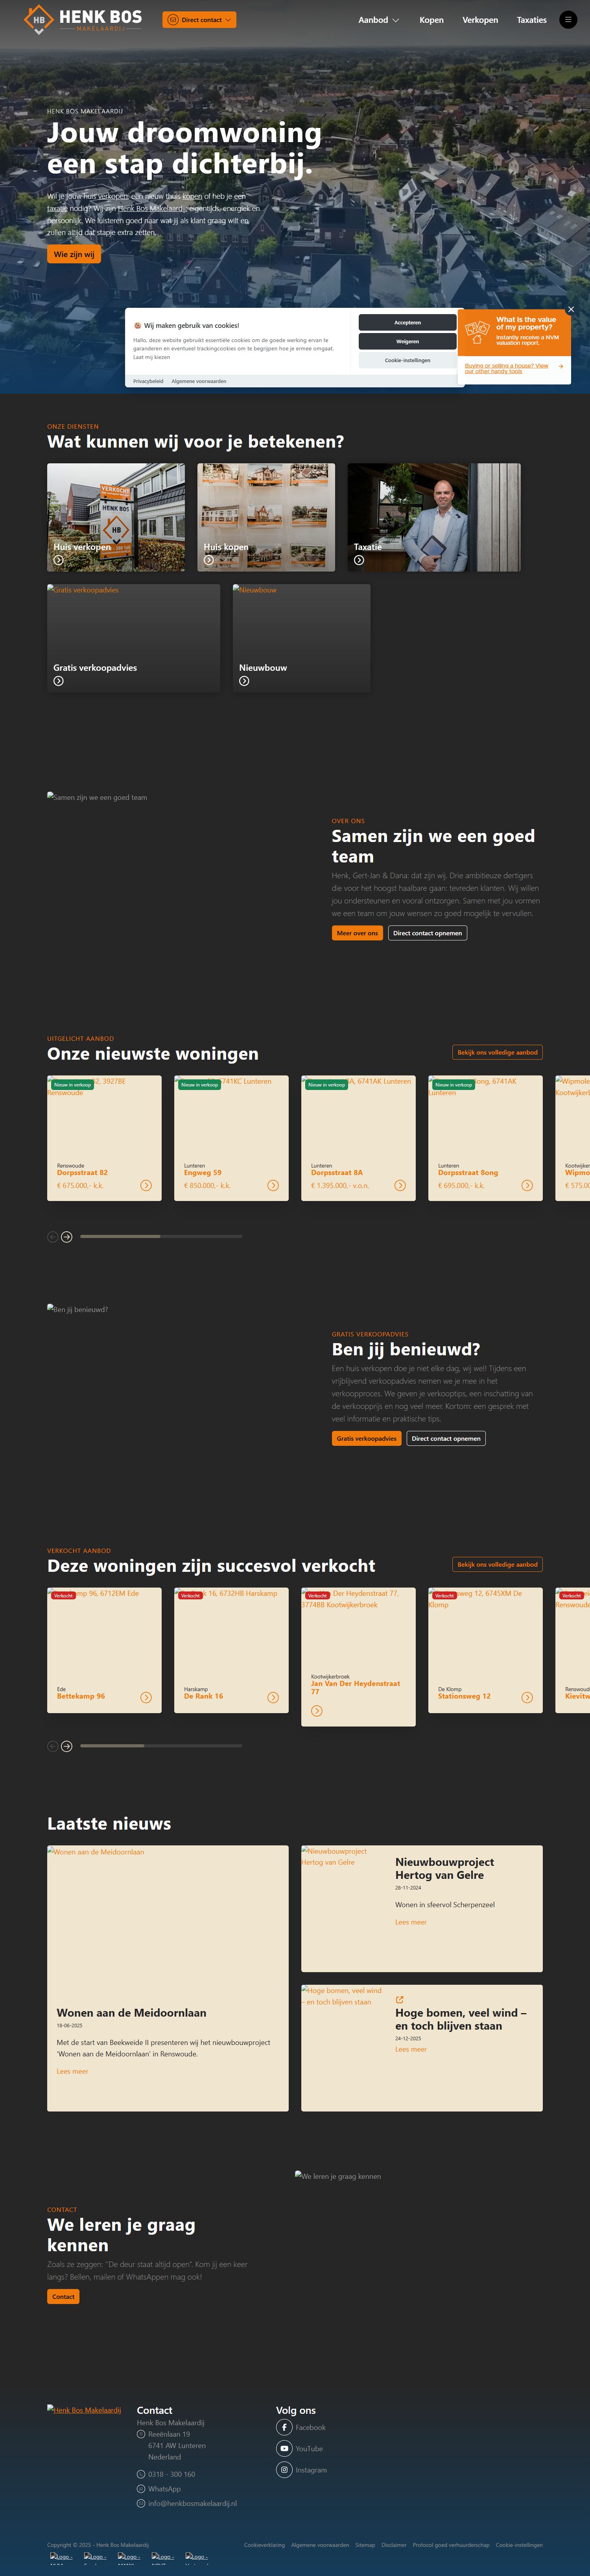Screen dimensions: 590x2576
Task: Click next arrow of nieuwste woningen carousel
Action: coord(67,1237)
